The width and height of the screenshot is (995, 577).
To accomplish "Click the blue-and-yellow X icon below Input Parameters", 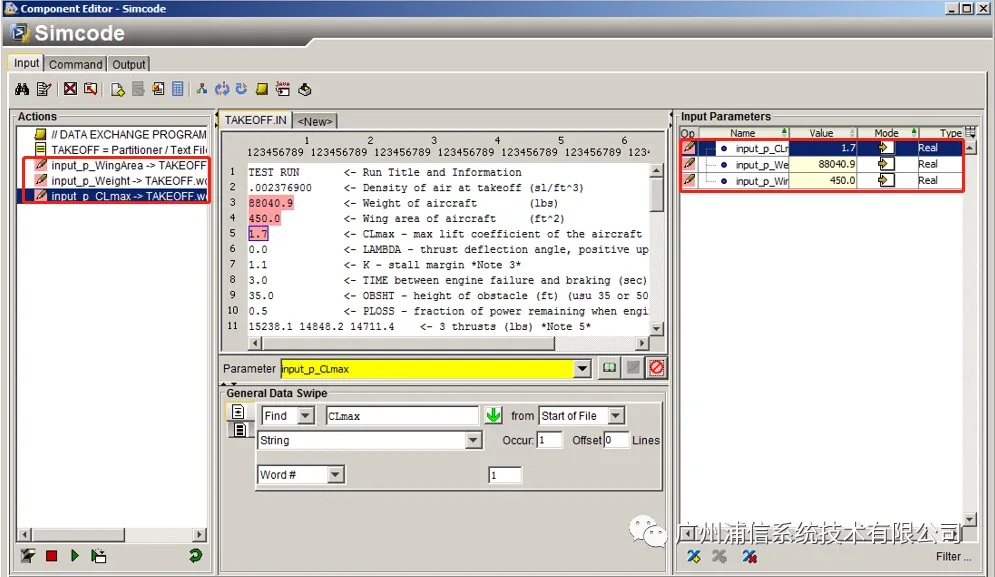I will pos(694,557).
